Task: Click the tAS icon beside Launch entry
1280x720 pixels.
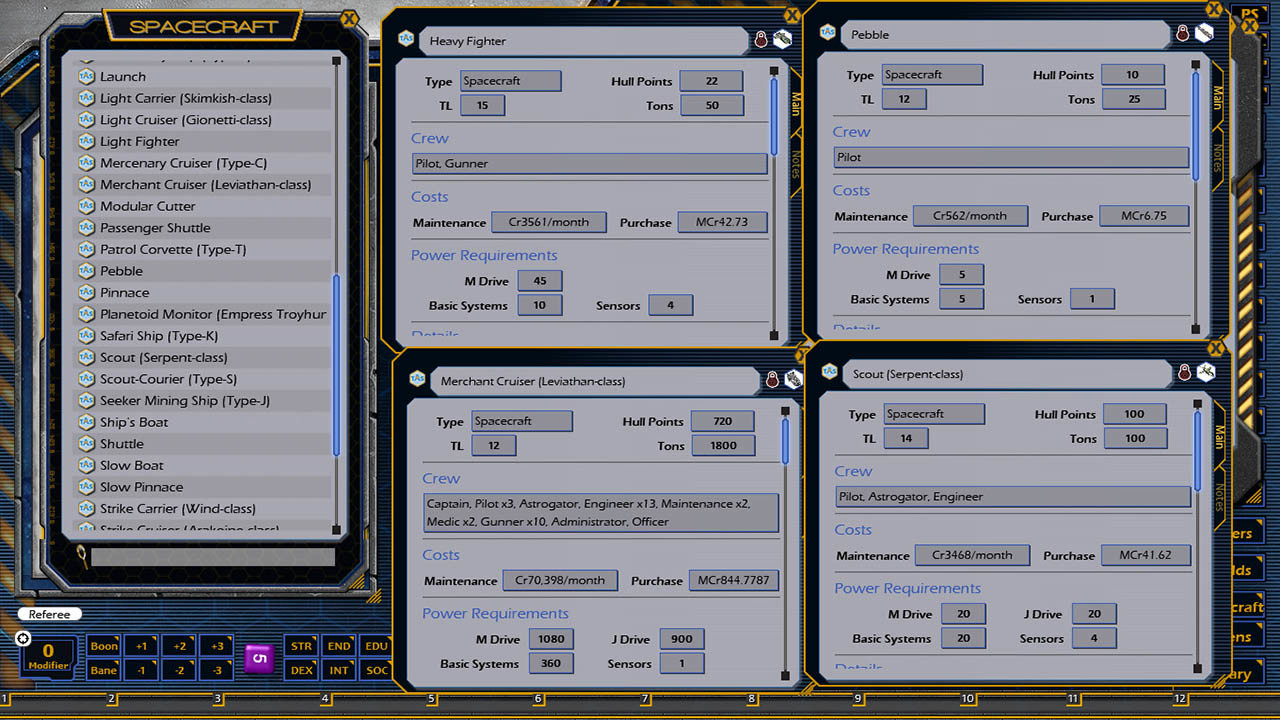Action: pyautogui.click(x=85, y=76)
